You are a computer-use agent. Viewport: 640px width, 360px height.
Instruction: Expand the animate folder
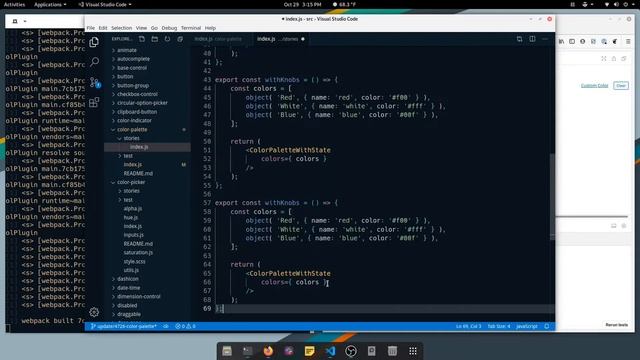click(127, 50)
